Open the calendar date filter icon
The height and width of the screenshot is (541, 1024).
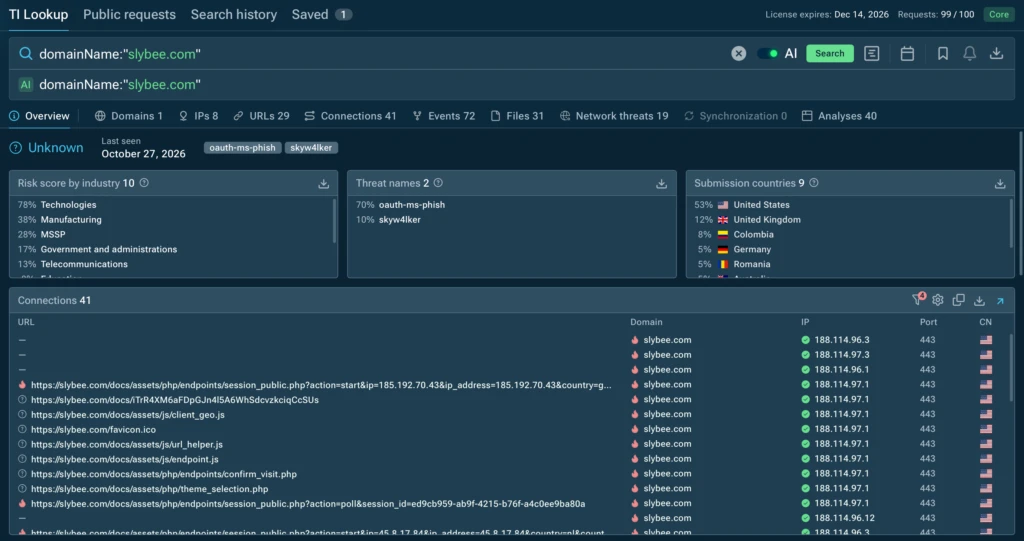[x=907, y=54]
